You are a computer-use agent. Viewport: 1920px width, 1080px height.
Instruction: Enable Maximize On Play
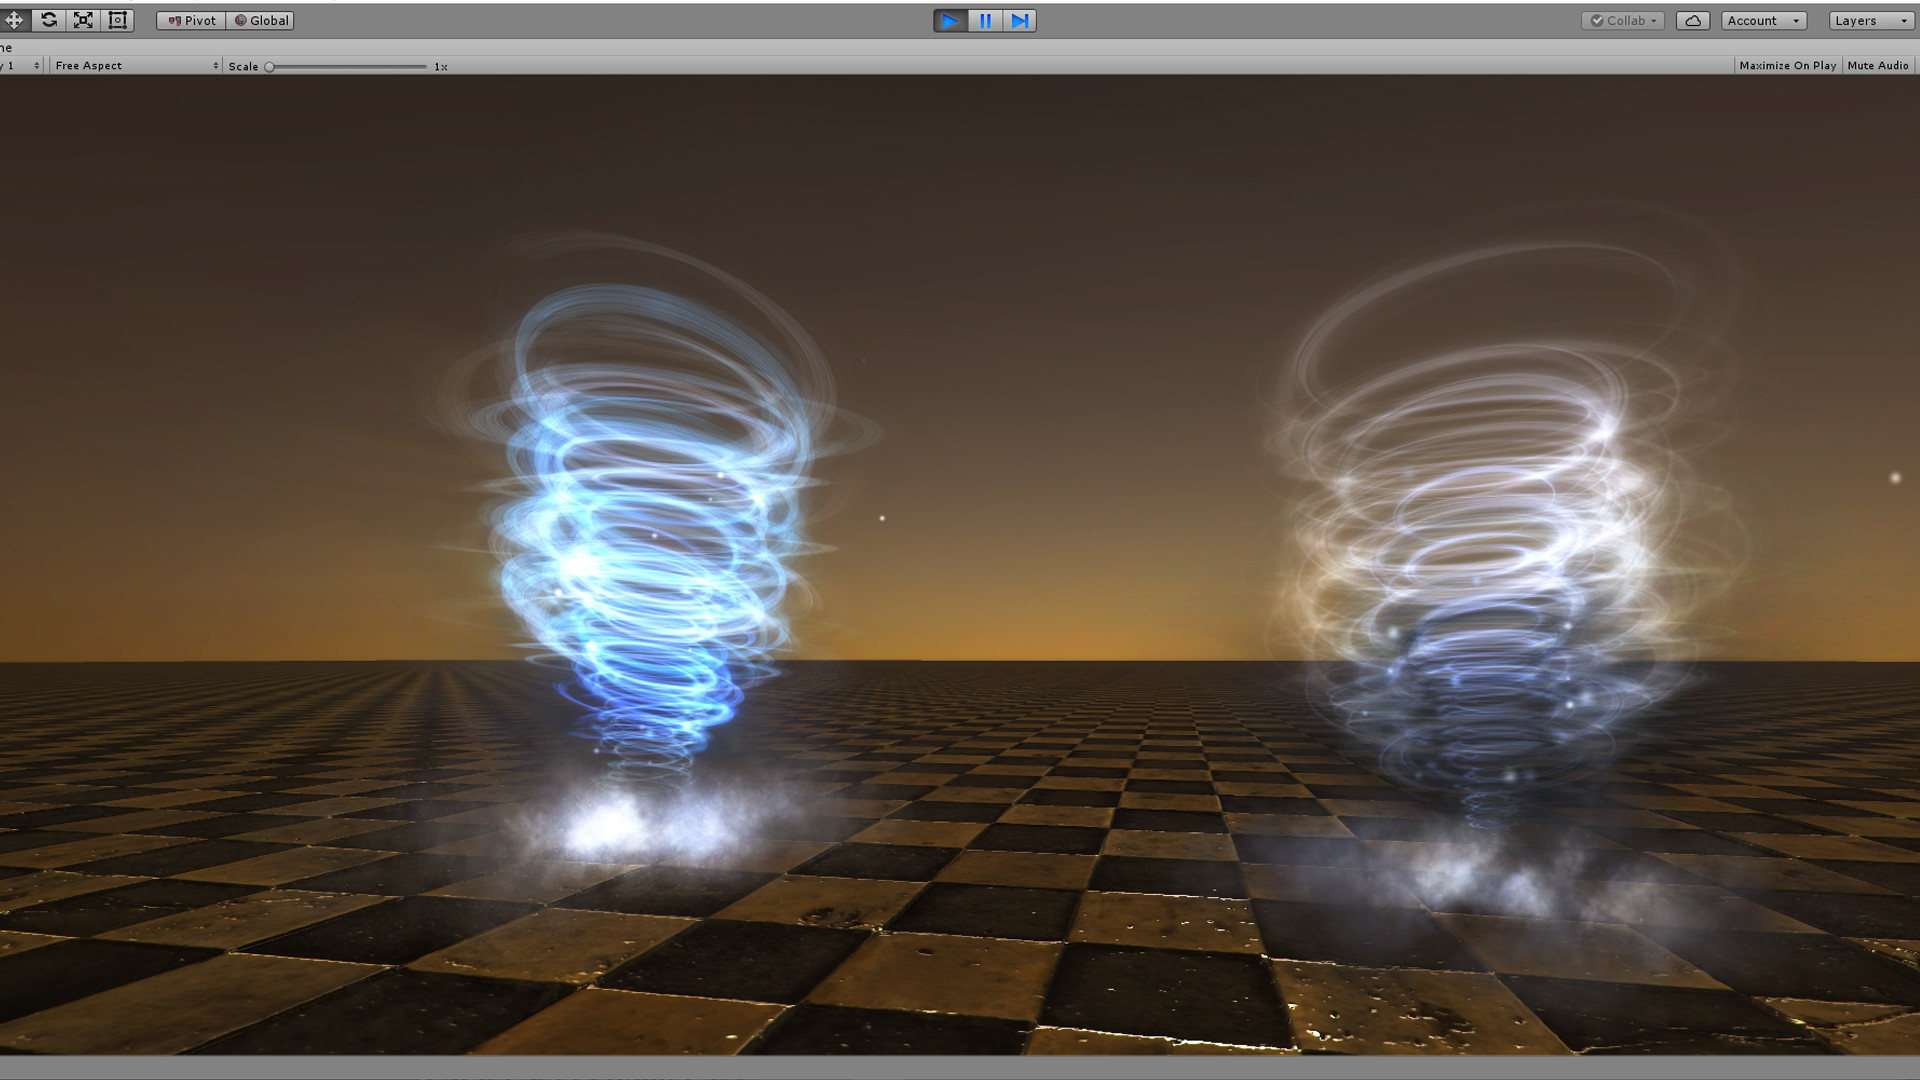[x=1787, y=65]
